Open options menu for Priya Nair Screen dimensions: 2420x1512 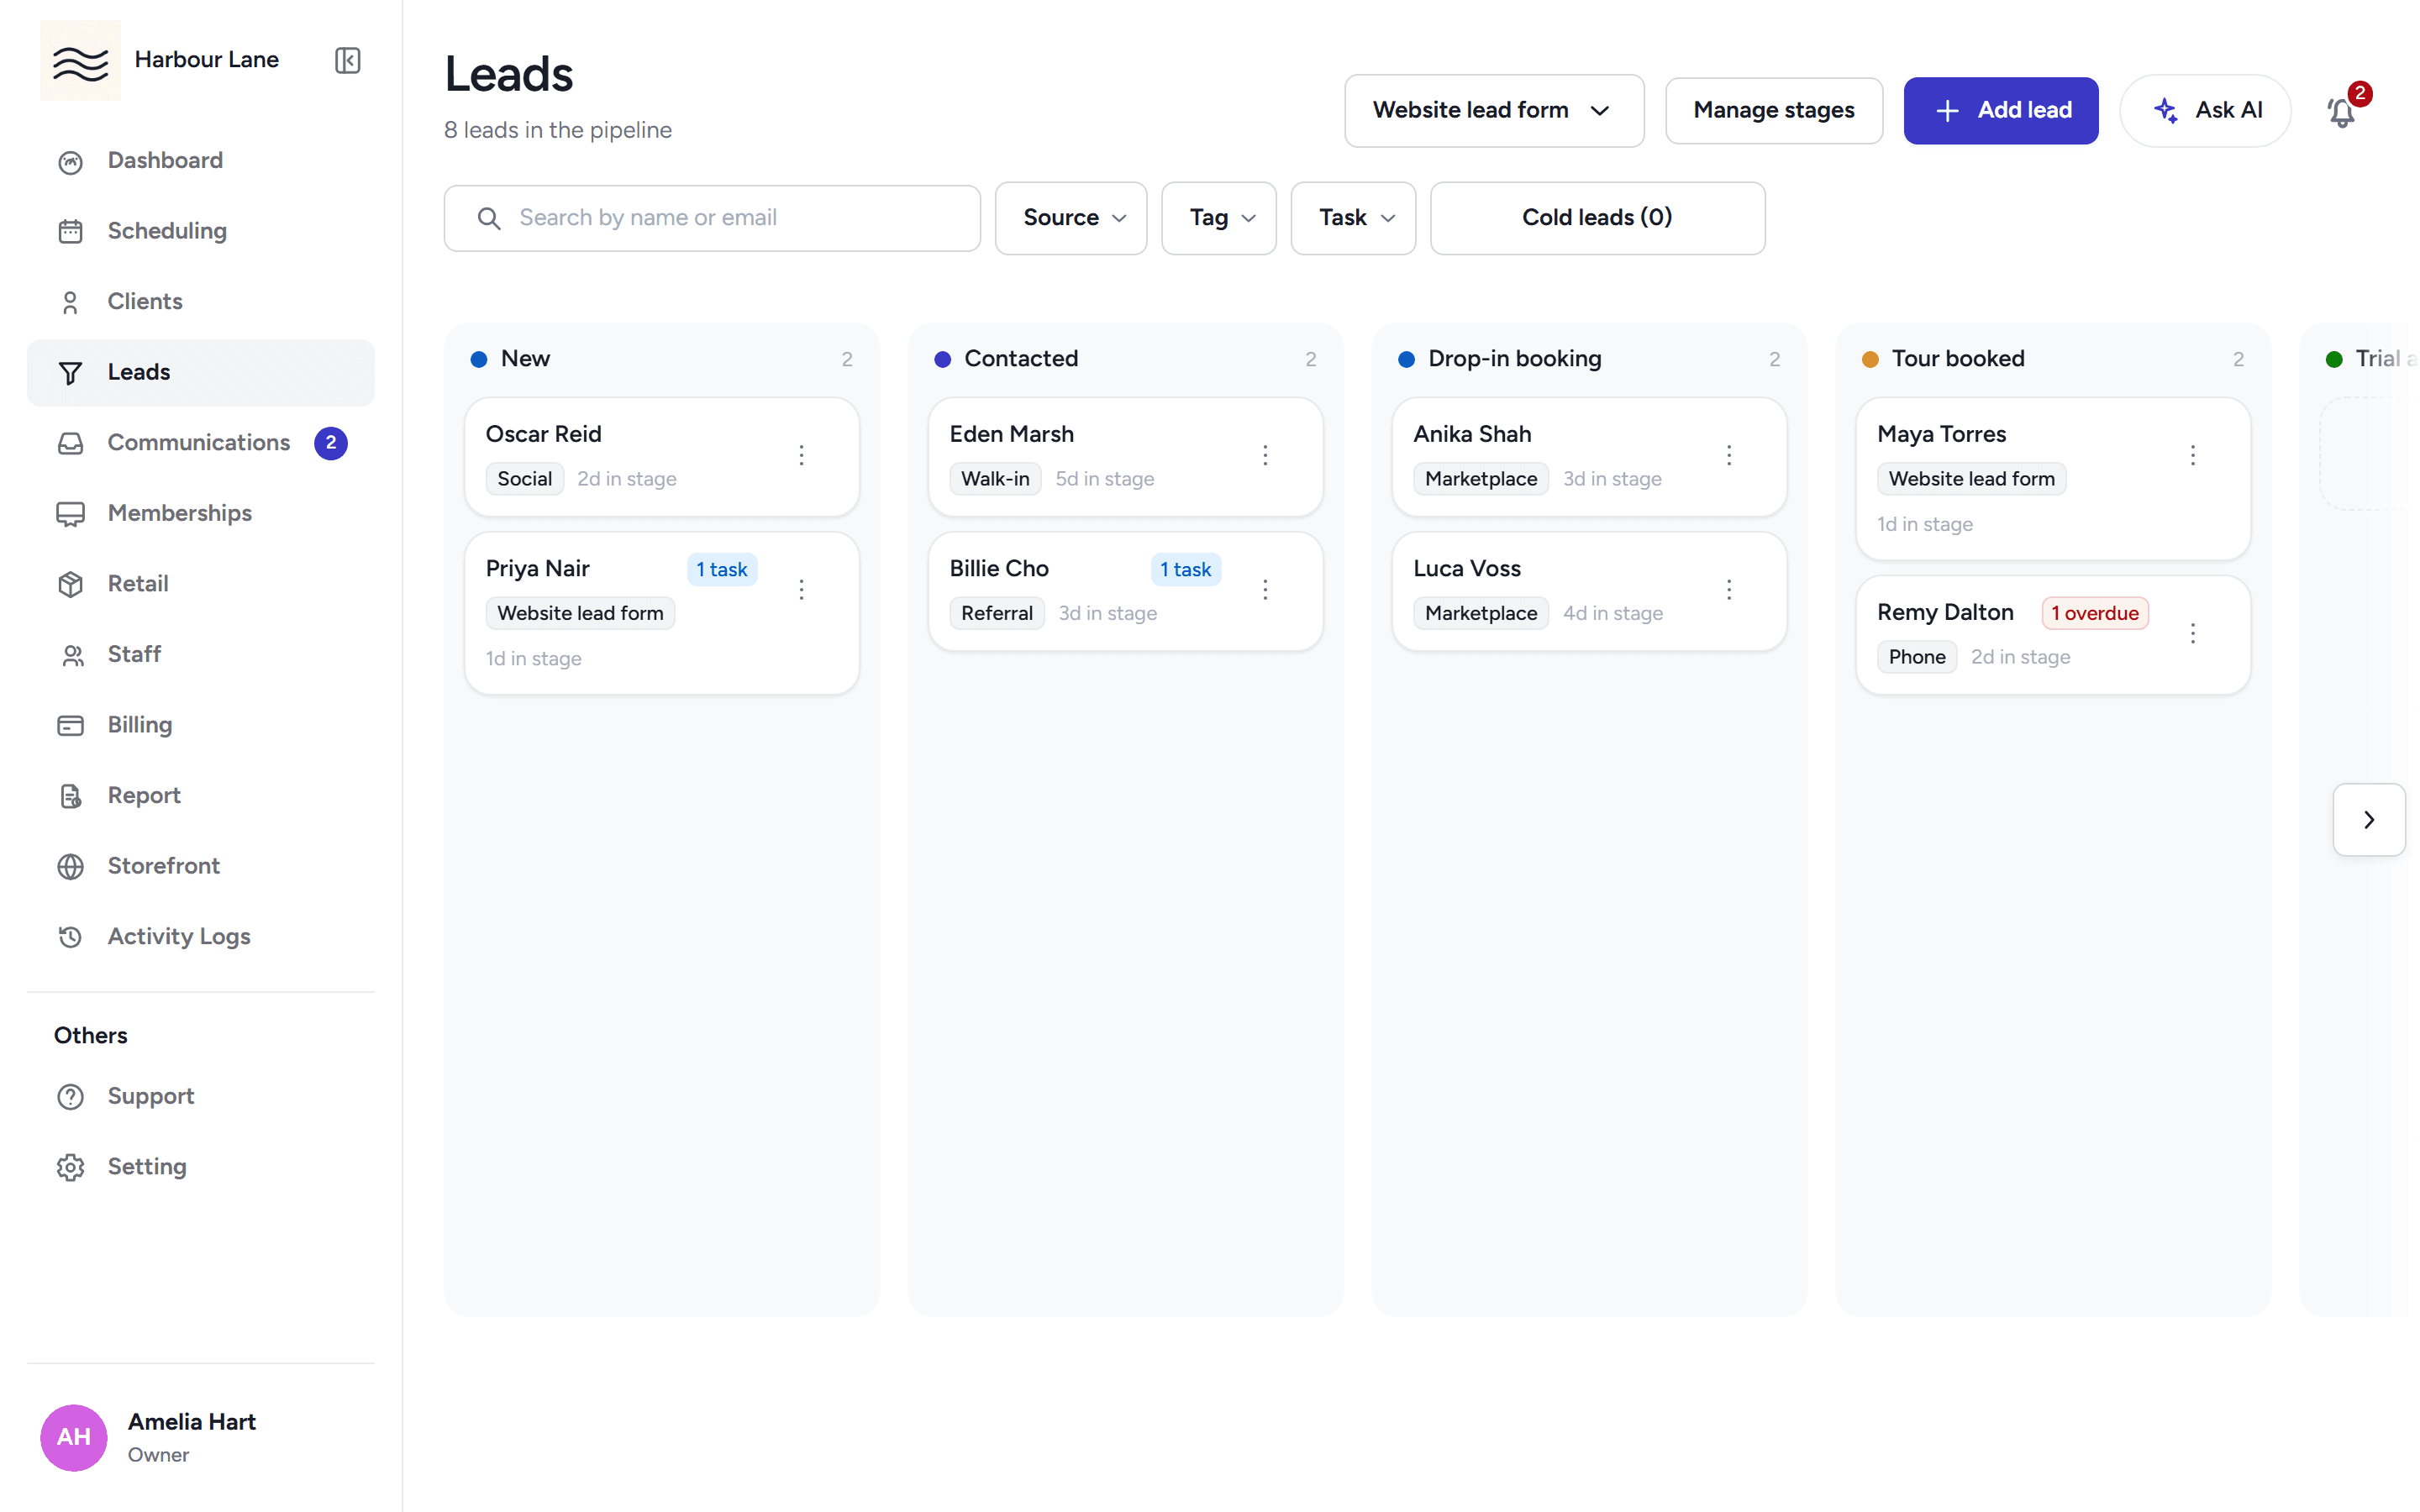[801, 590]
